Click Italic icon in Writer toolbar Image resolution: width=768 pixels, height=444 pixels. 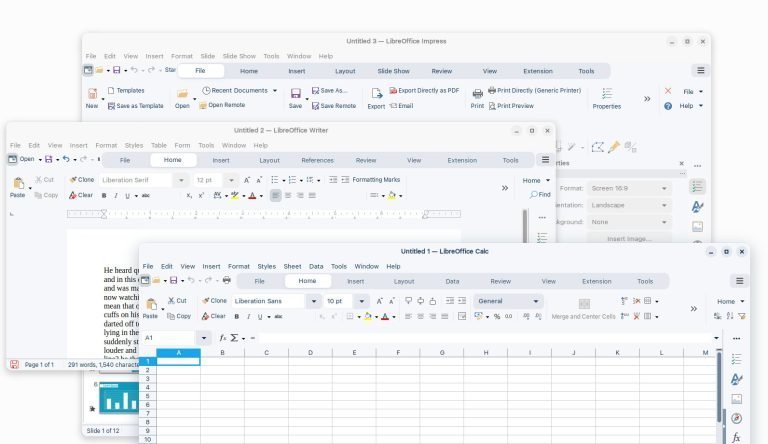coord(116,196)
